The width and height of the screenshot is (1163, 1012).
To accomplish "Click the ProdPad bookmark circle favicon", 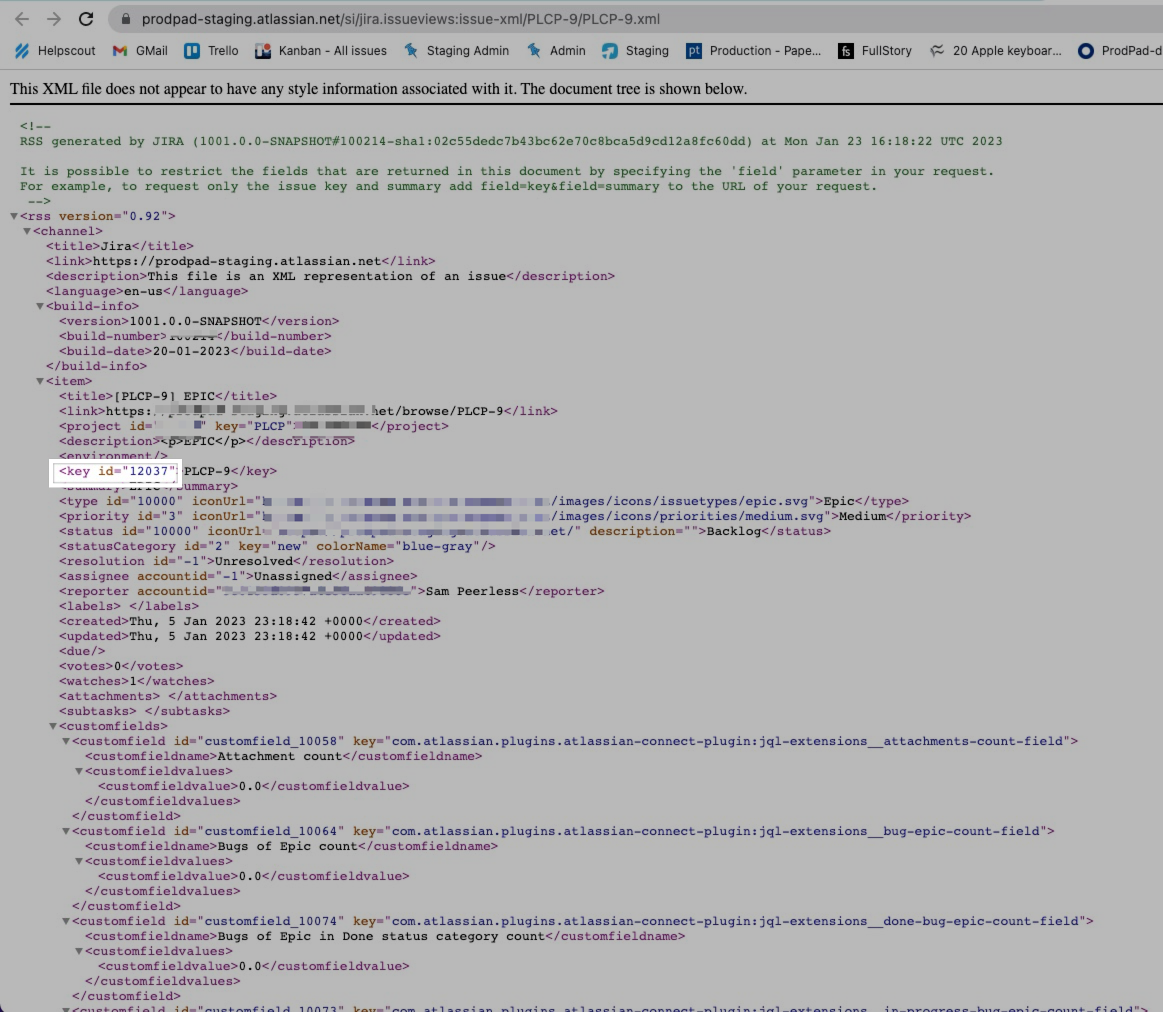I will [x=1086, y=50].
